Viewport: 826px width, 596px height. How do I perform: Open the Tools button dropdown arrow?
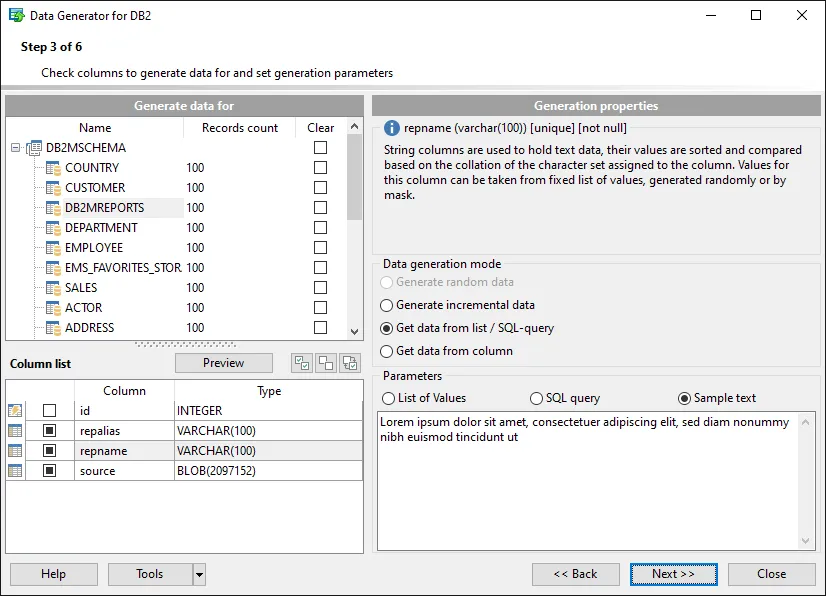click(x=199, y=574)
